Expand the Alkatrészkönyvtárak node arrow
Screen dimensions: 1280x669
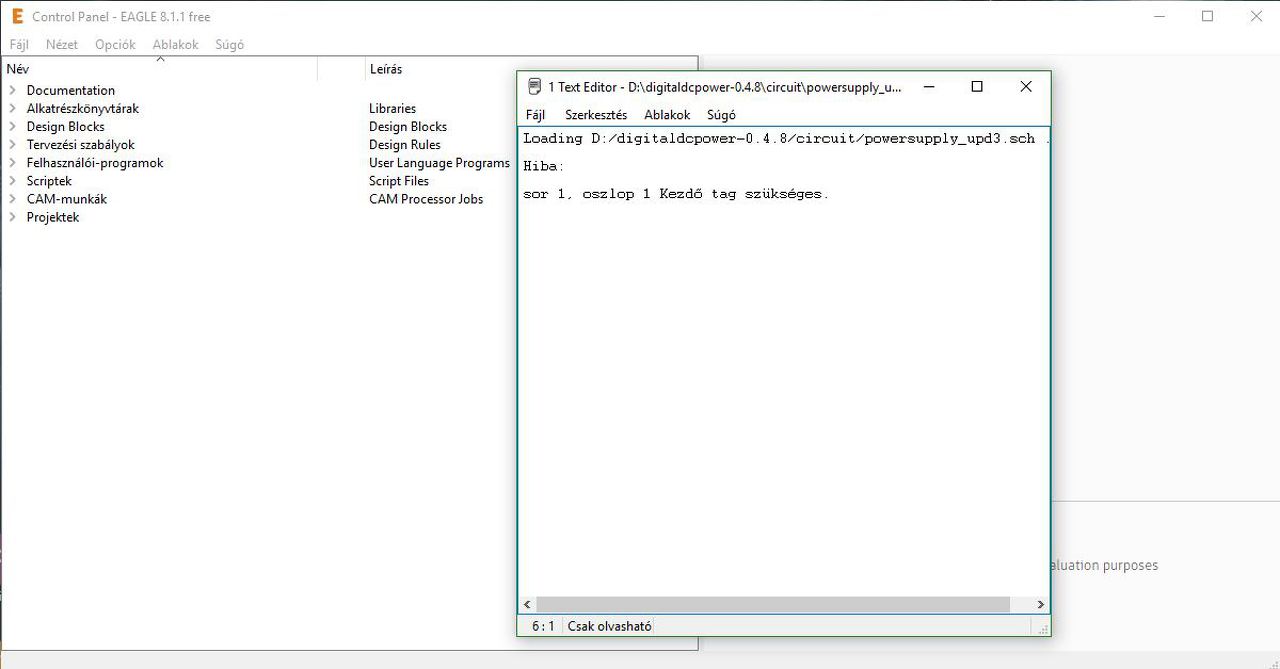click(13, 108)
